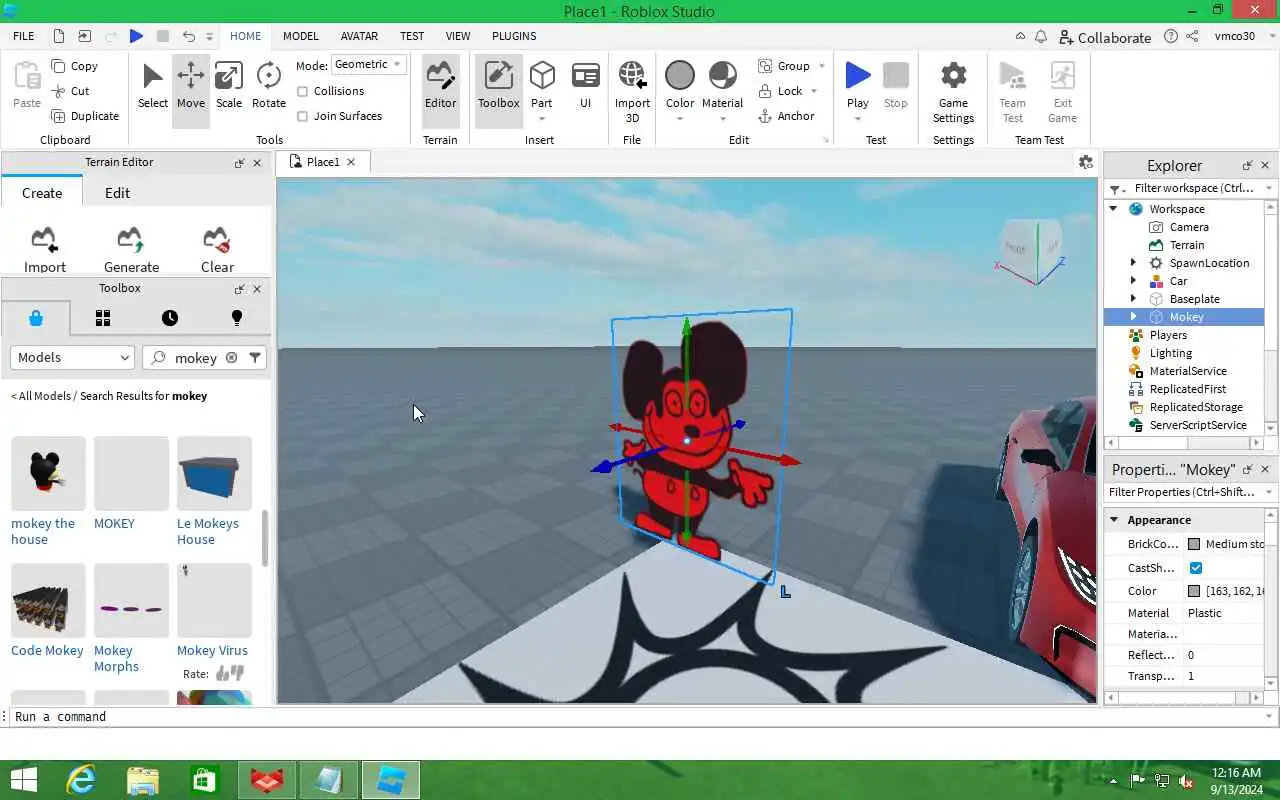1280x800 pixels.
Task: Click the Run a command input
Action: [640, 716]
